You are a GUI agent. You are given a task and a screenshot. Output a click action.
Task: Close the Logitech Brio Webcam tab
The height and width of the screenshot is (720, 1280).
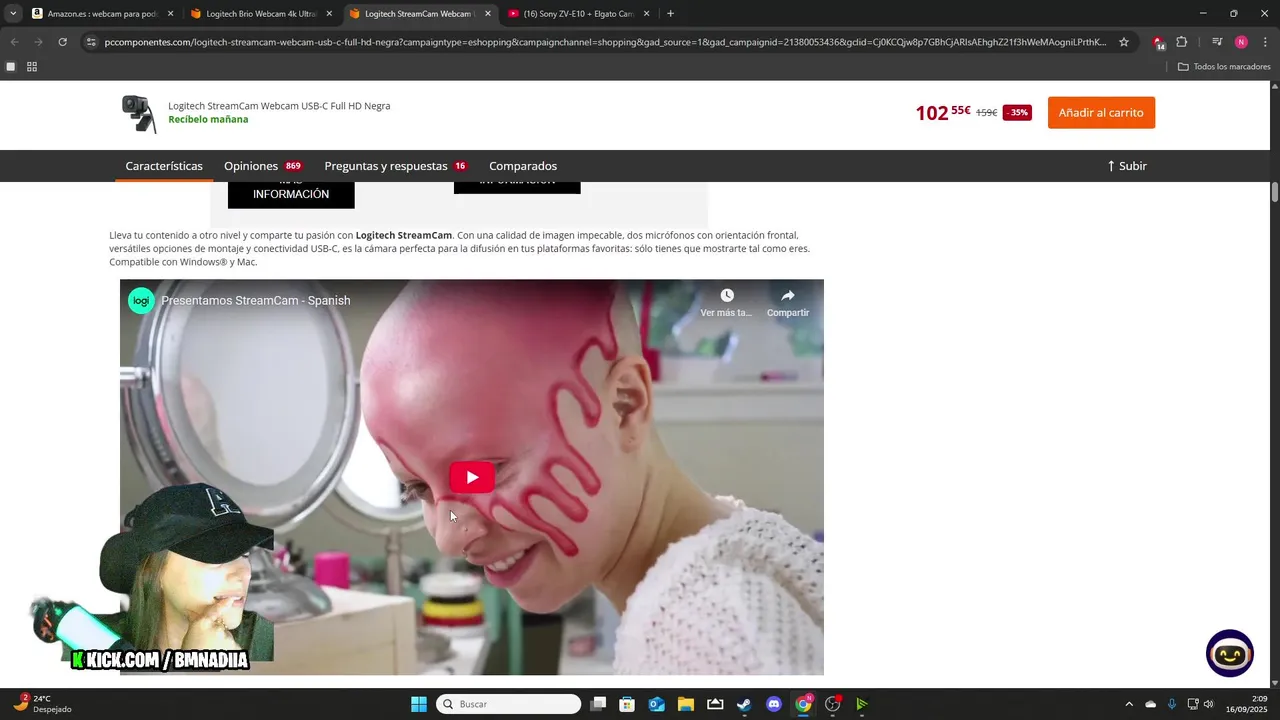coord(329,14)
